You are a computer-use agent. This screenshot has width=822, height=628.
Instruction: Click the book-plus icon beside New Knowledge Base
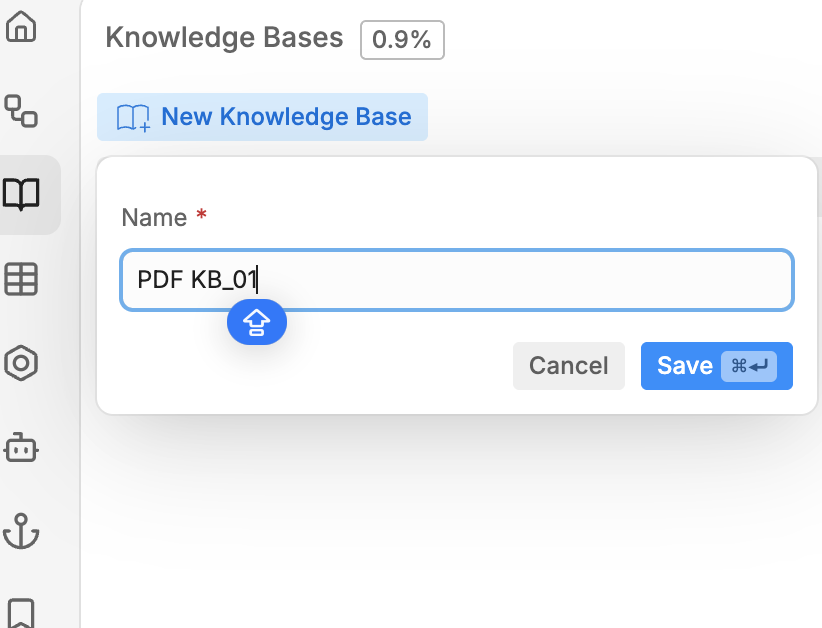133,118
